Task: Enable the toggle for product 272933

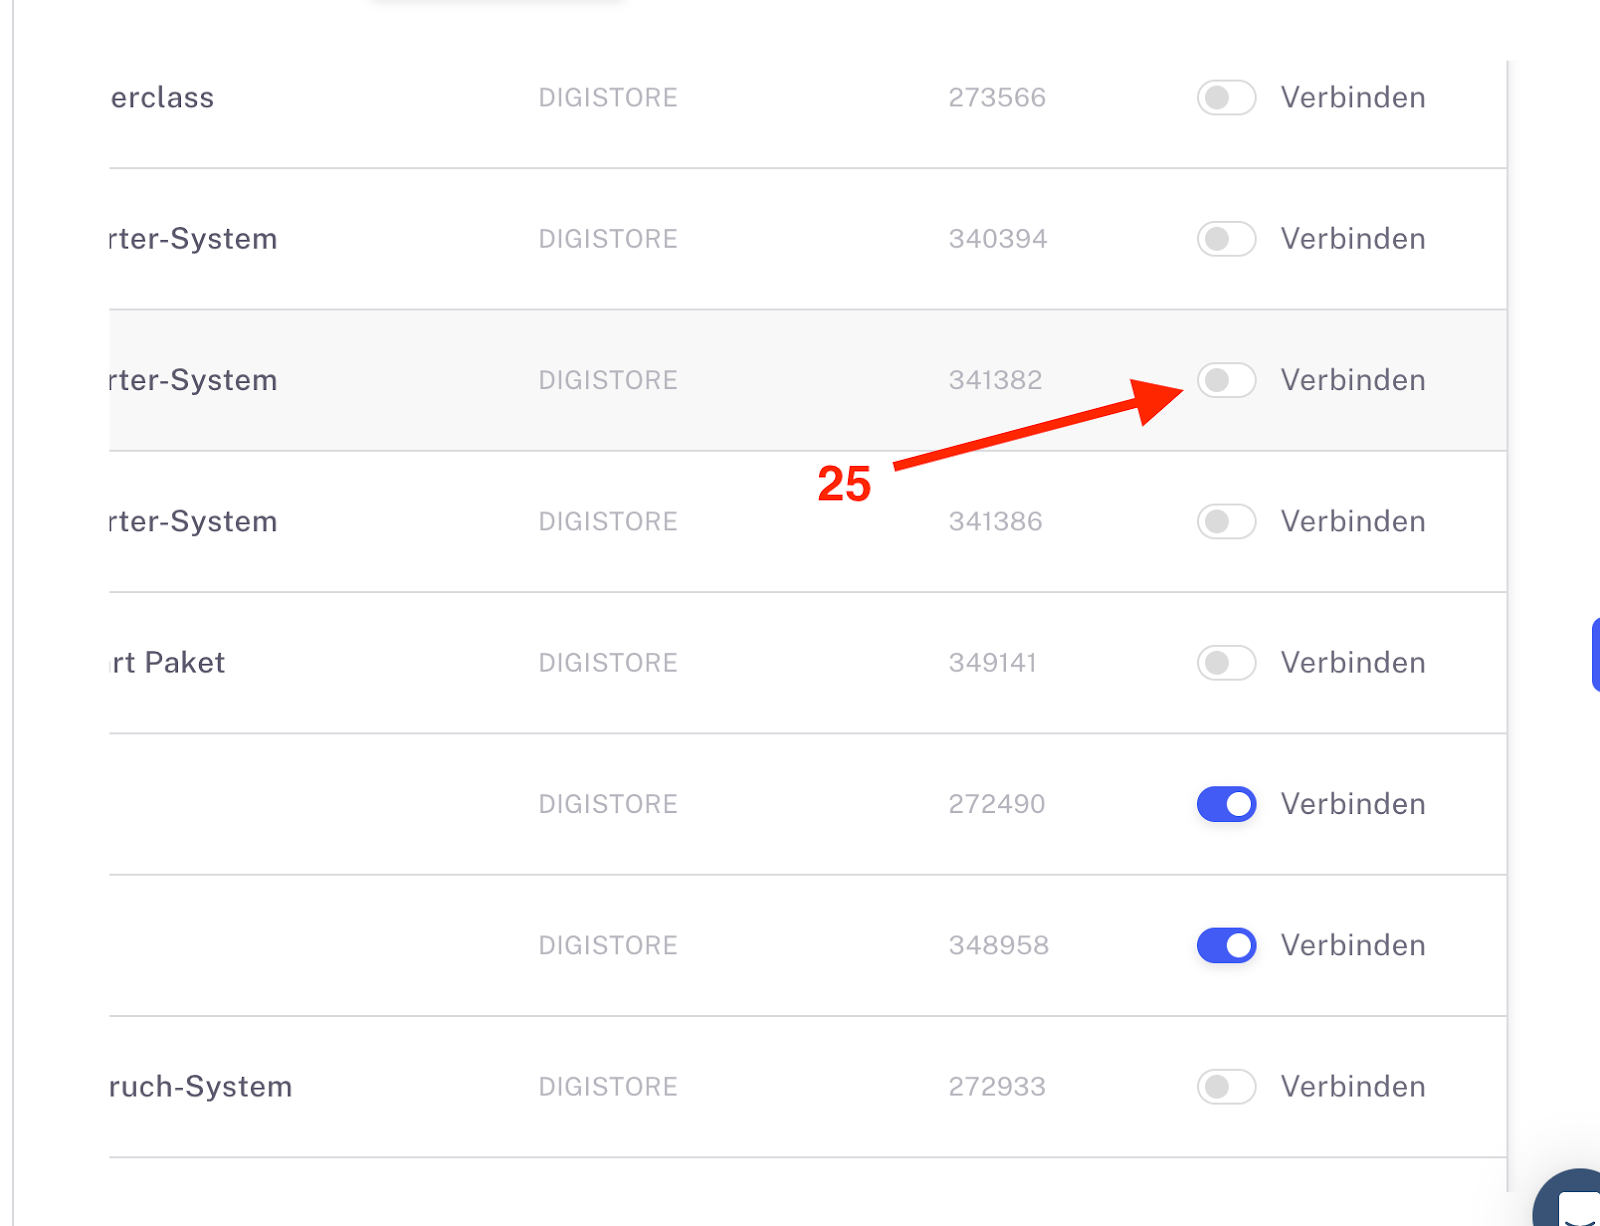Action: click(1226, 1086)
